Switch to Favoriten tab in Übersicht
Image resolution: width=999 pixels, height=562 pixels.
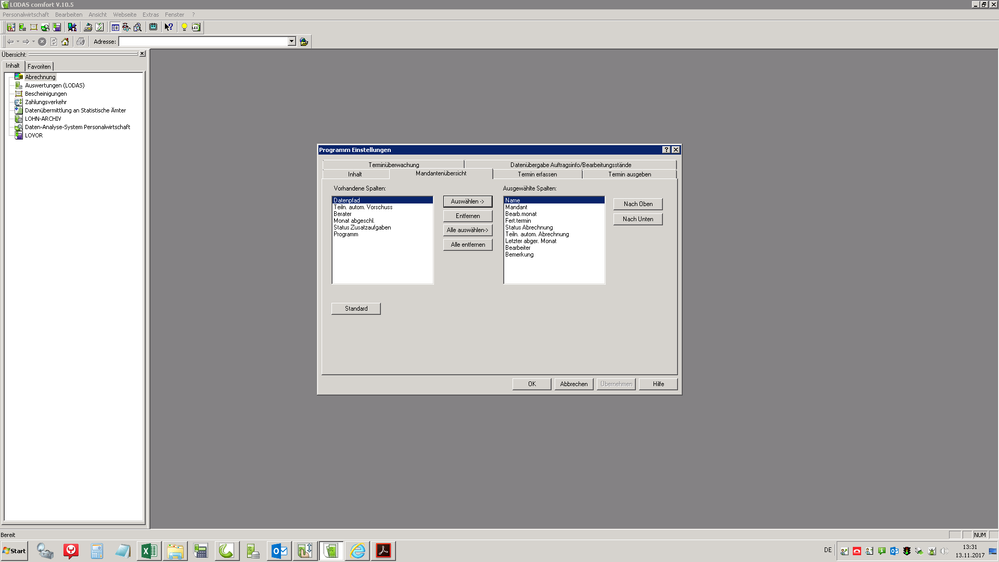point(39,67)
